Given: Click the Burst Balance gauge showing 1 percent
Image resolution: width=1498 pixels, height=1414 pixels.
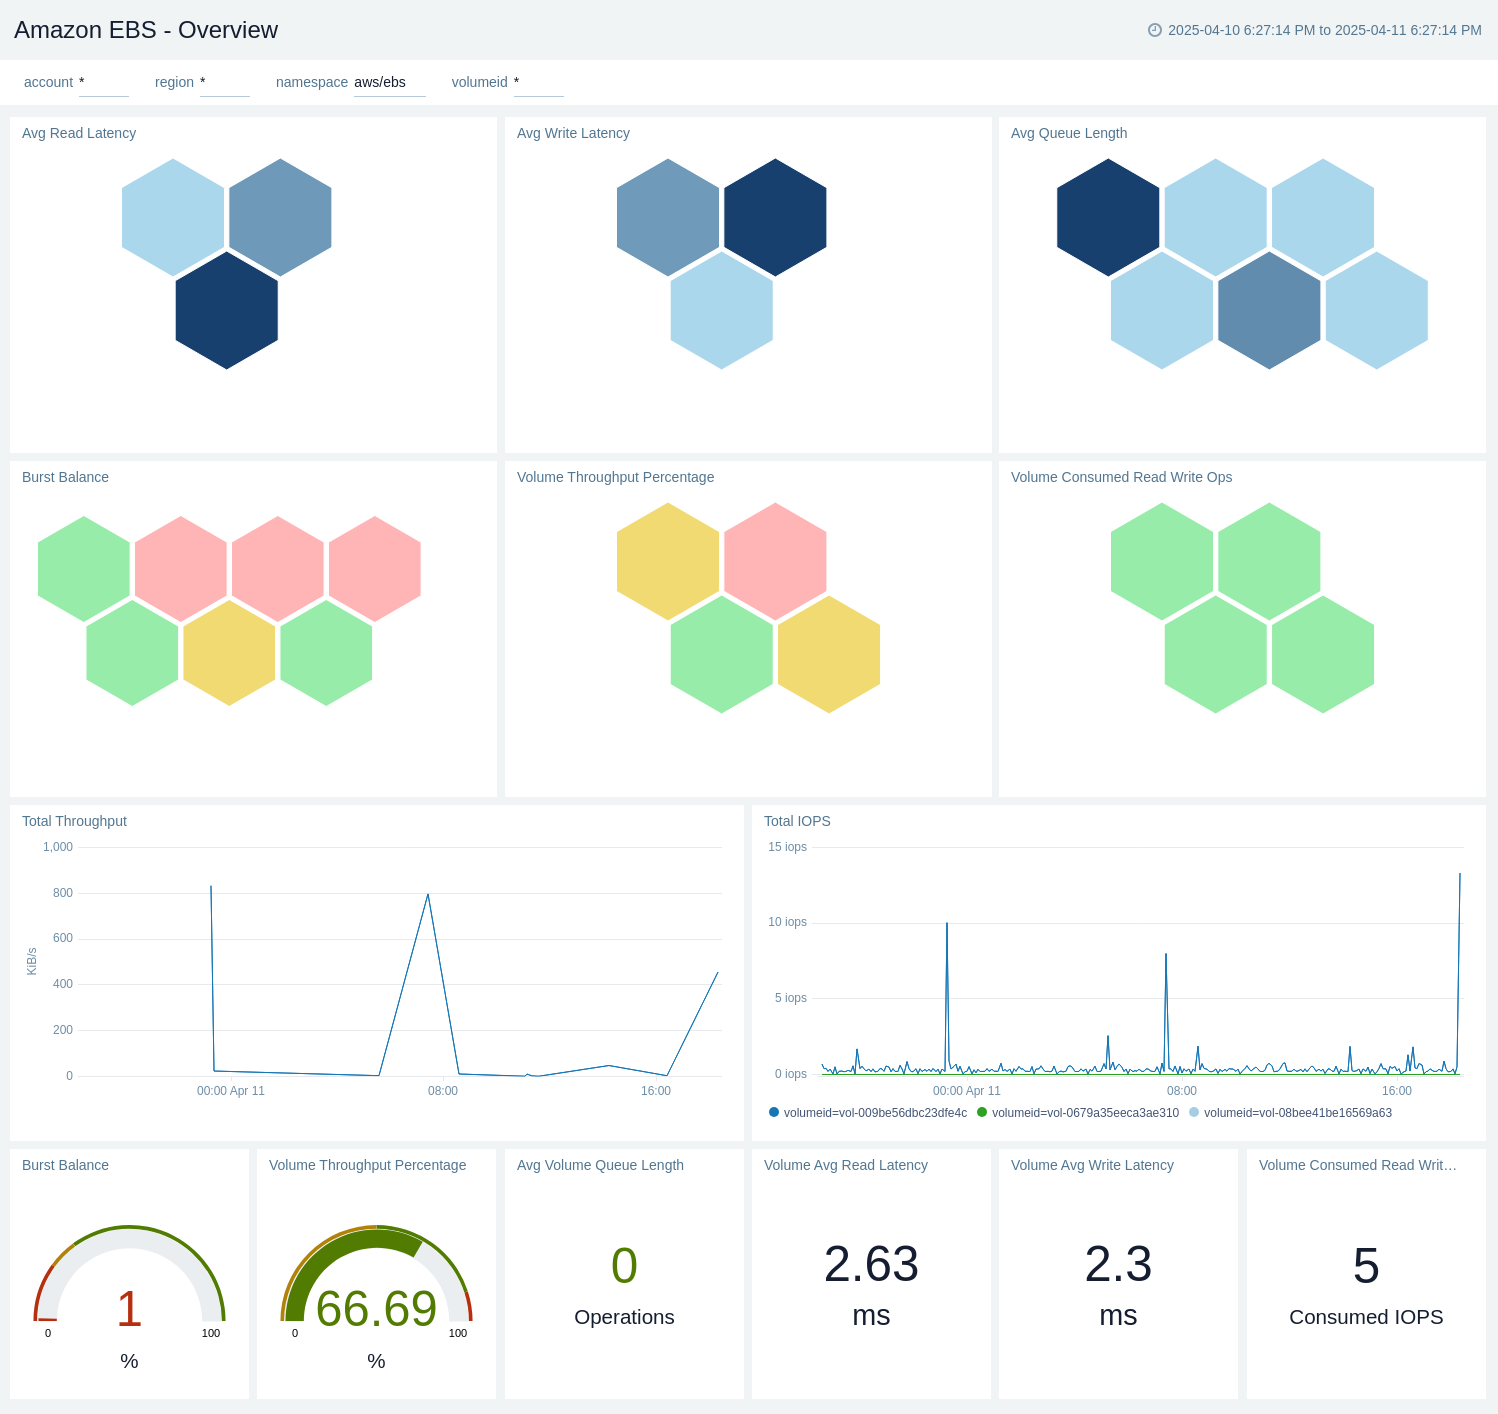Looking at the screenshot, I should (x=129, y=1290).
